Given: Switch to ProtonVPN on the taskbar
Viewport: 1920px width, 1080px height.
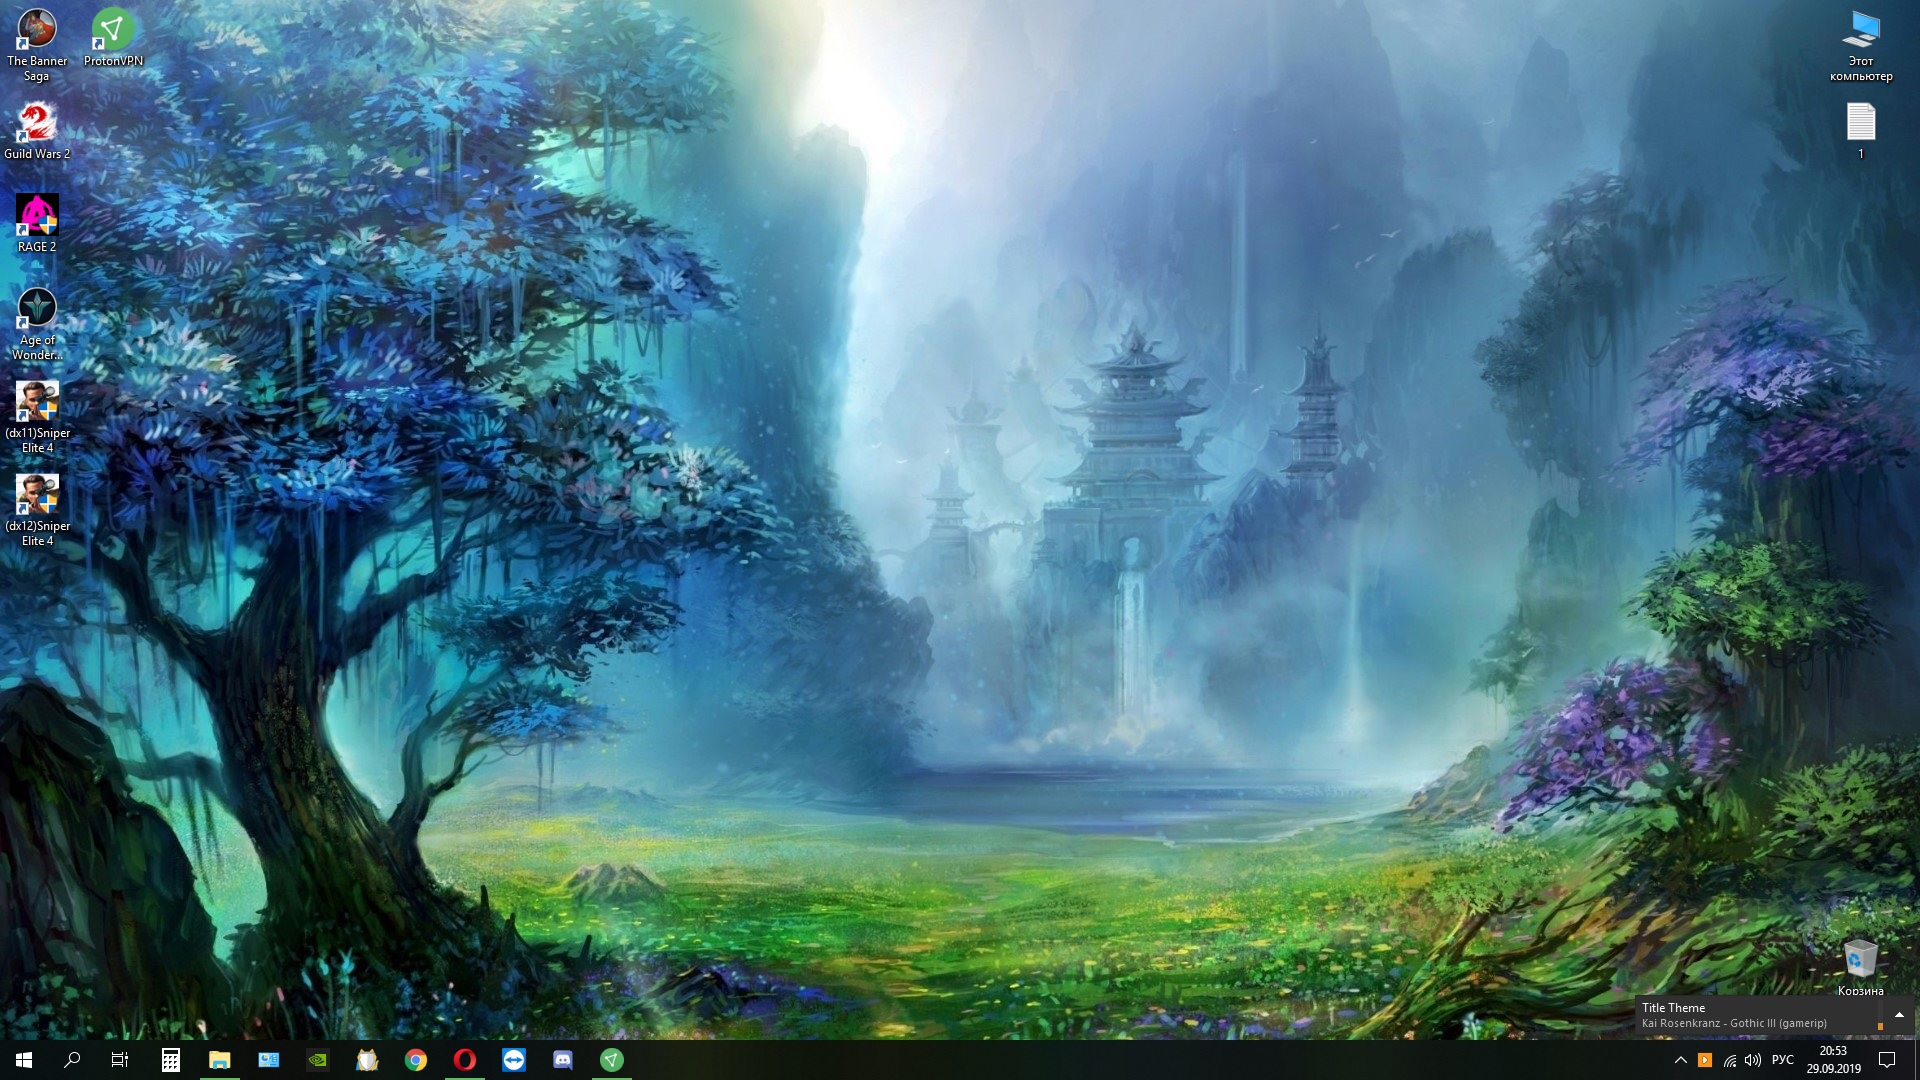Looking at the screenshot, I should click(x=612, y=1060).
